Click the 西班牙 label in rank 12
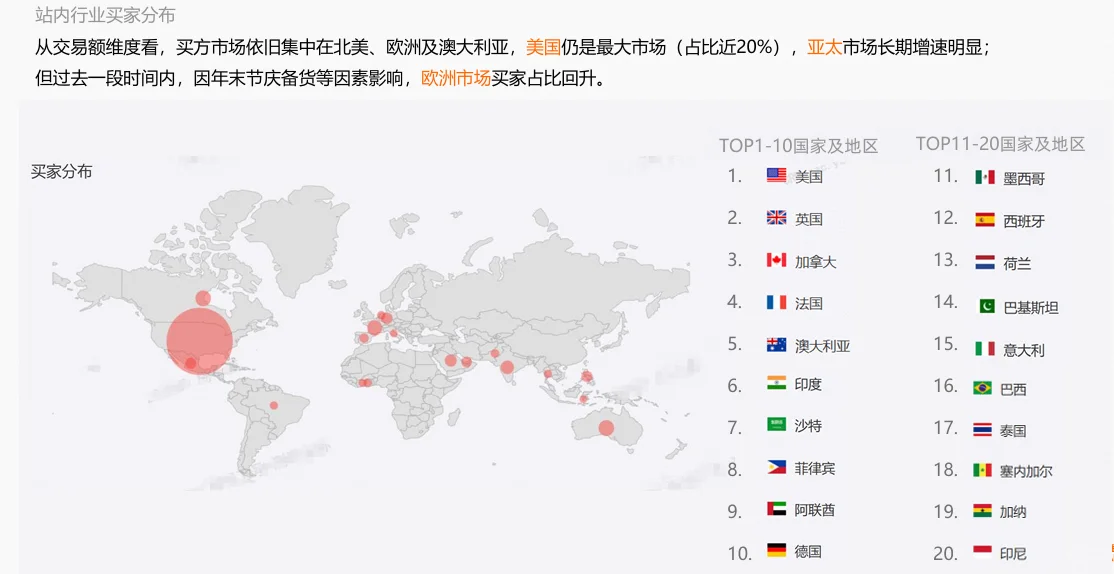Viewport: 1114px width, 574px height. point(1024,222)
